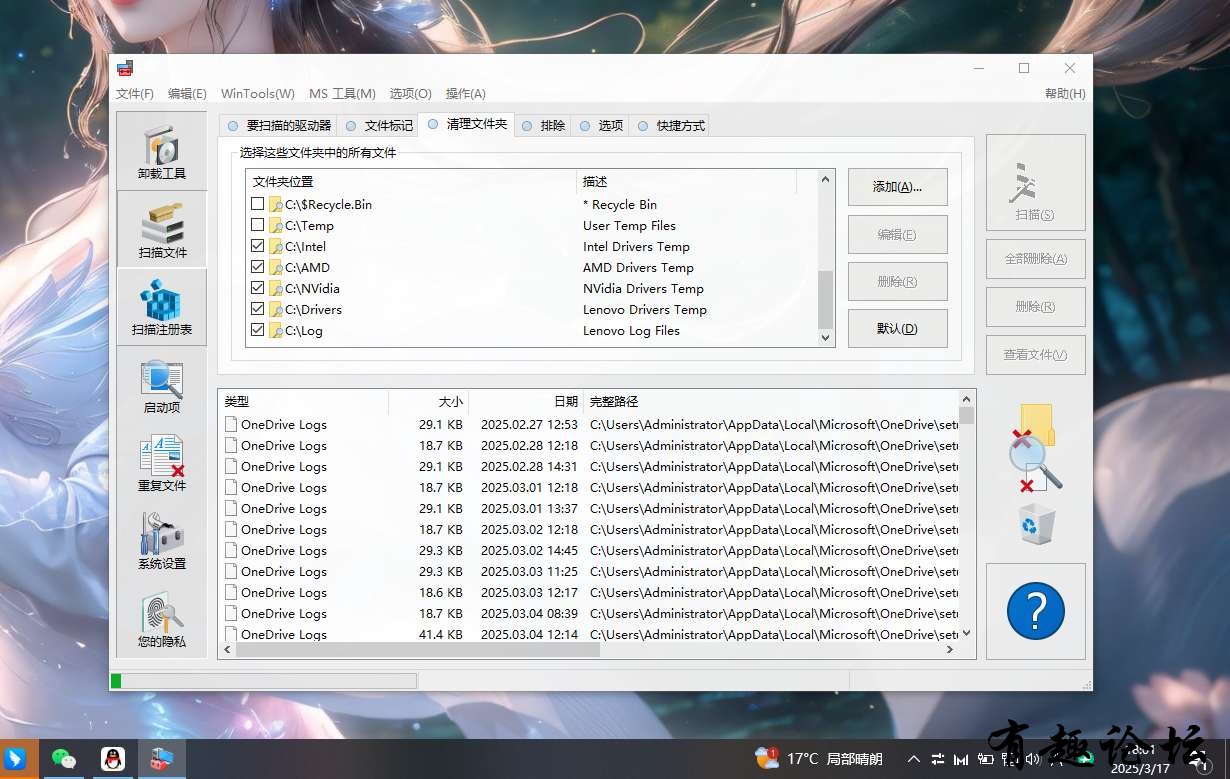This screenshot has height=779, width=1230.
Task: Select the 扫描文件 sidebar tool
Action: (161, 230)
